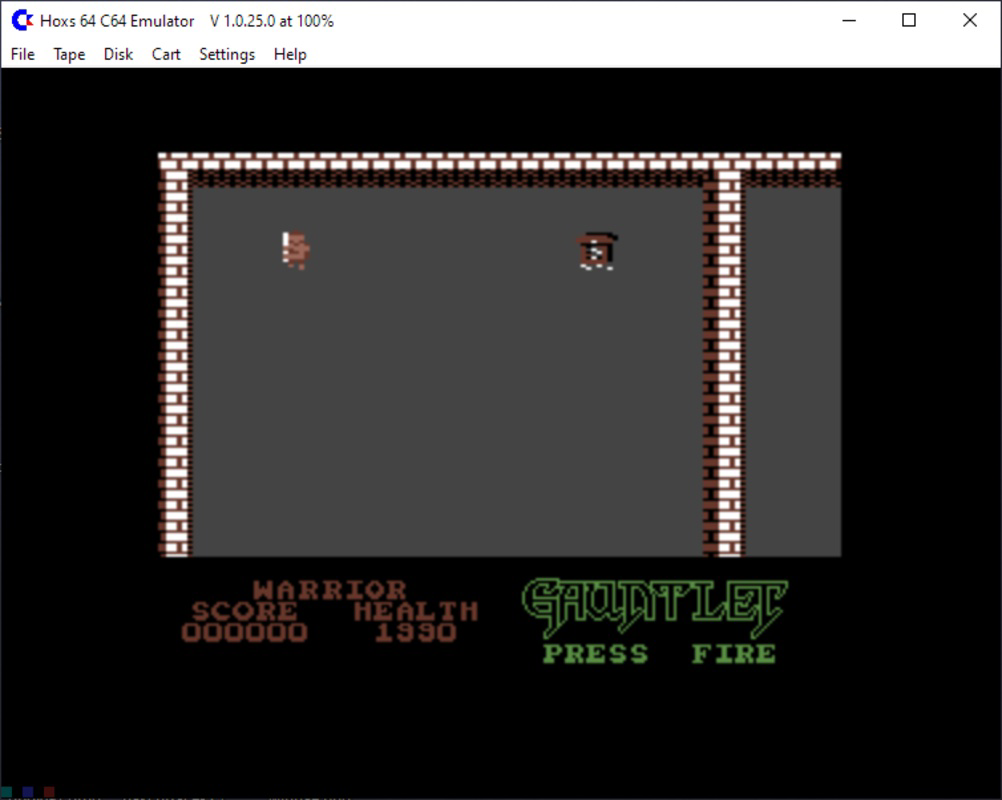1002x800 pixels.
Task: Click the health value 1990
Action: [415, 633]
